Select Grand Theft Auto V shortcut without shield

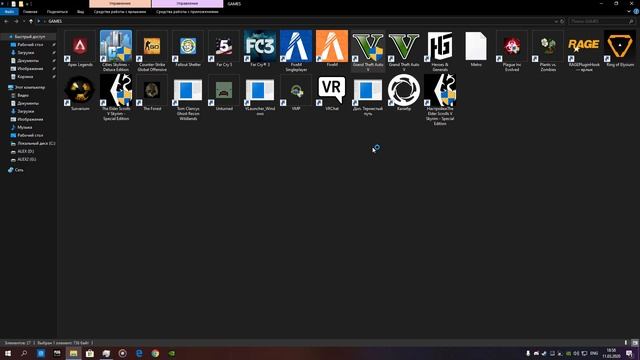point(404,51)
